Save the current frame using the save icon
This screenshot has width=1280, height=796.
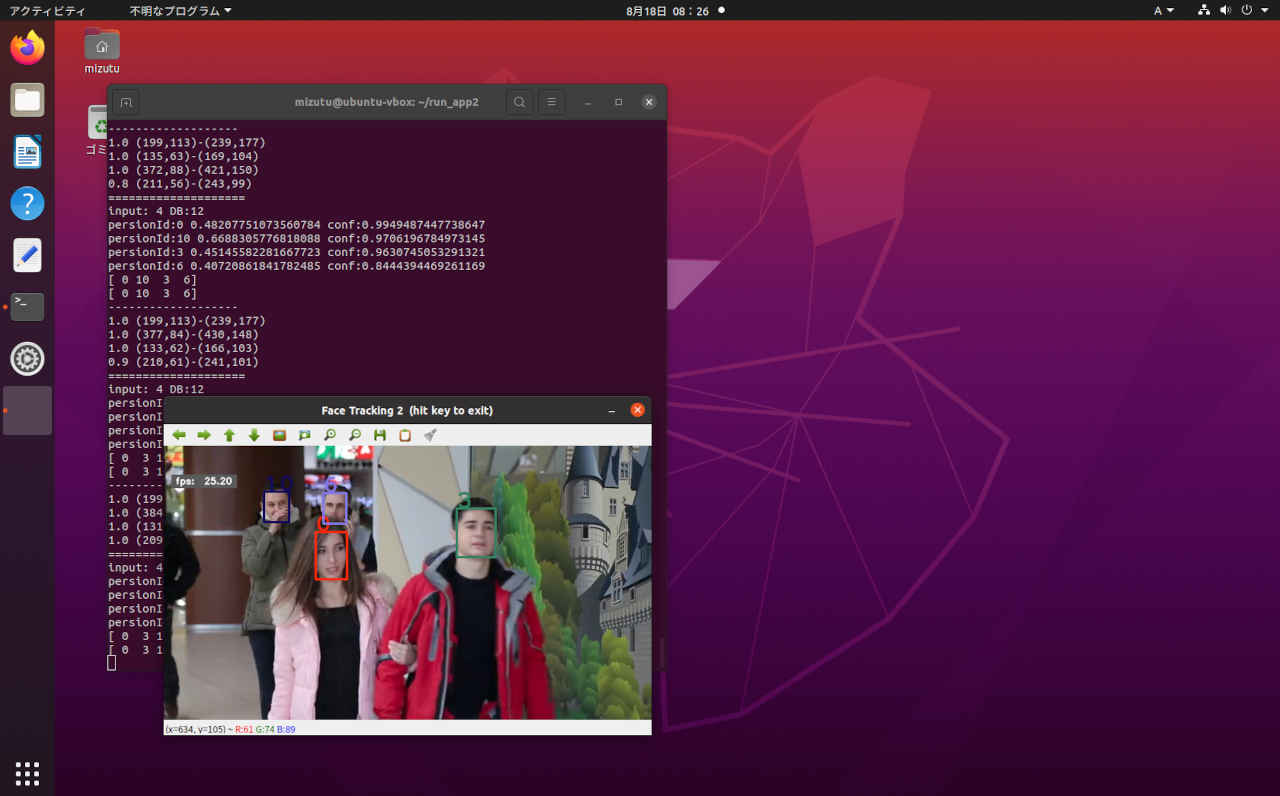[x=380, y=435]
